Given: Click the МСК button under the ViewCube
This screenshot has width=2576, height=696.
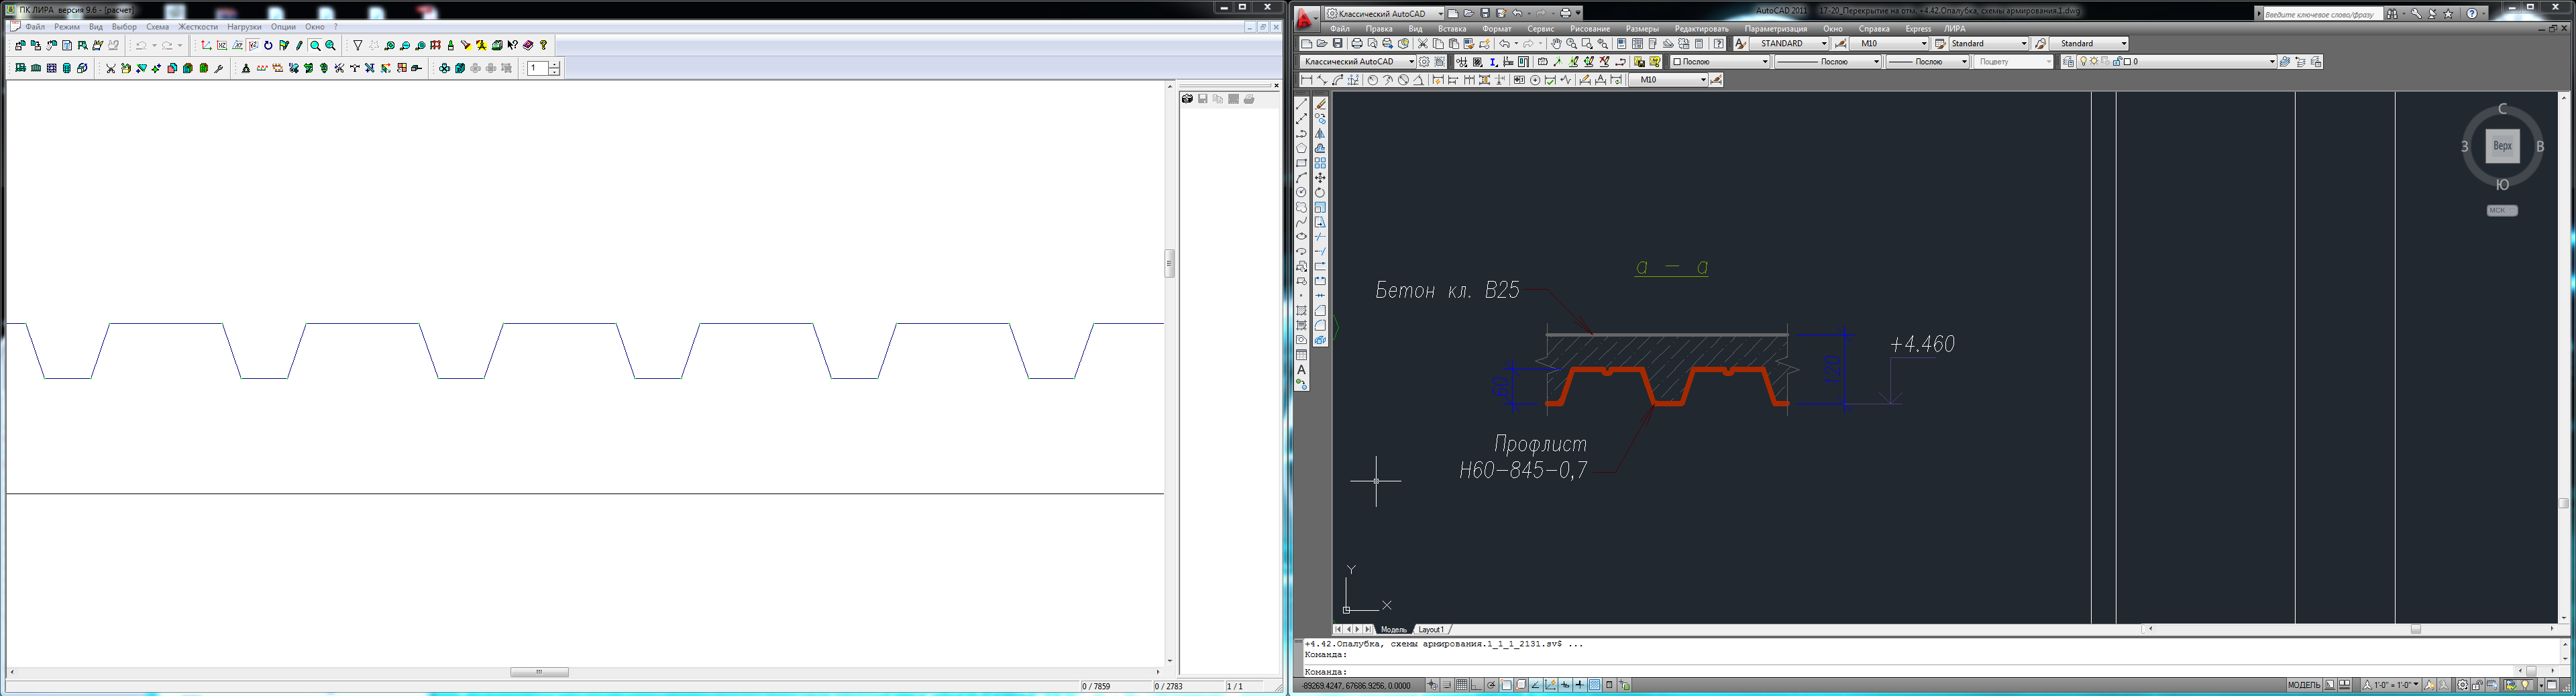Looking at the screenshot, I should click(x=2502, y=210).
